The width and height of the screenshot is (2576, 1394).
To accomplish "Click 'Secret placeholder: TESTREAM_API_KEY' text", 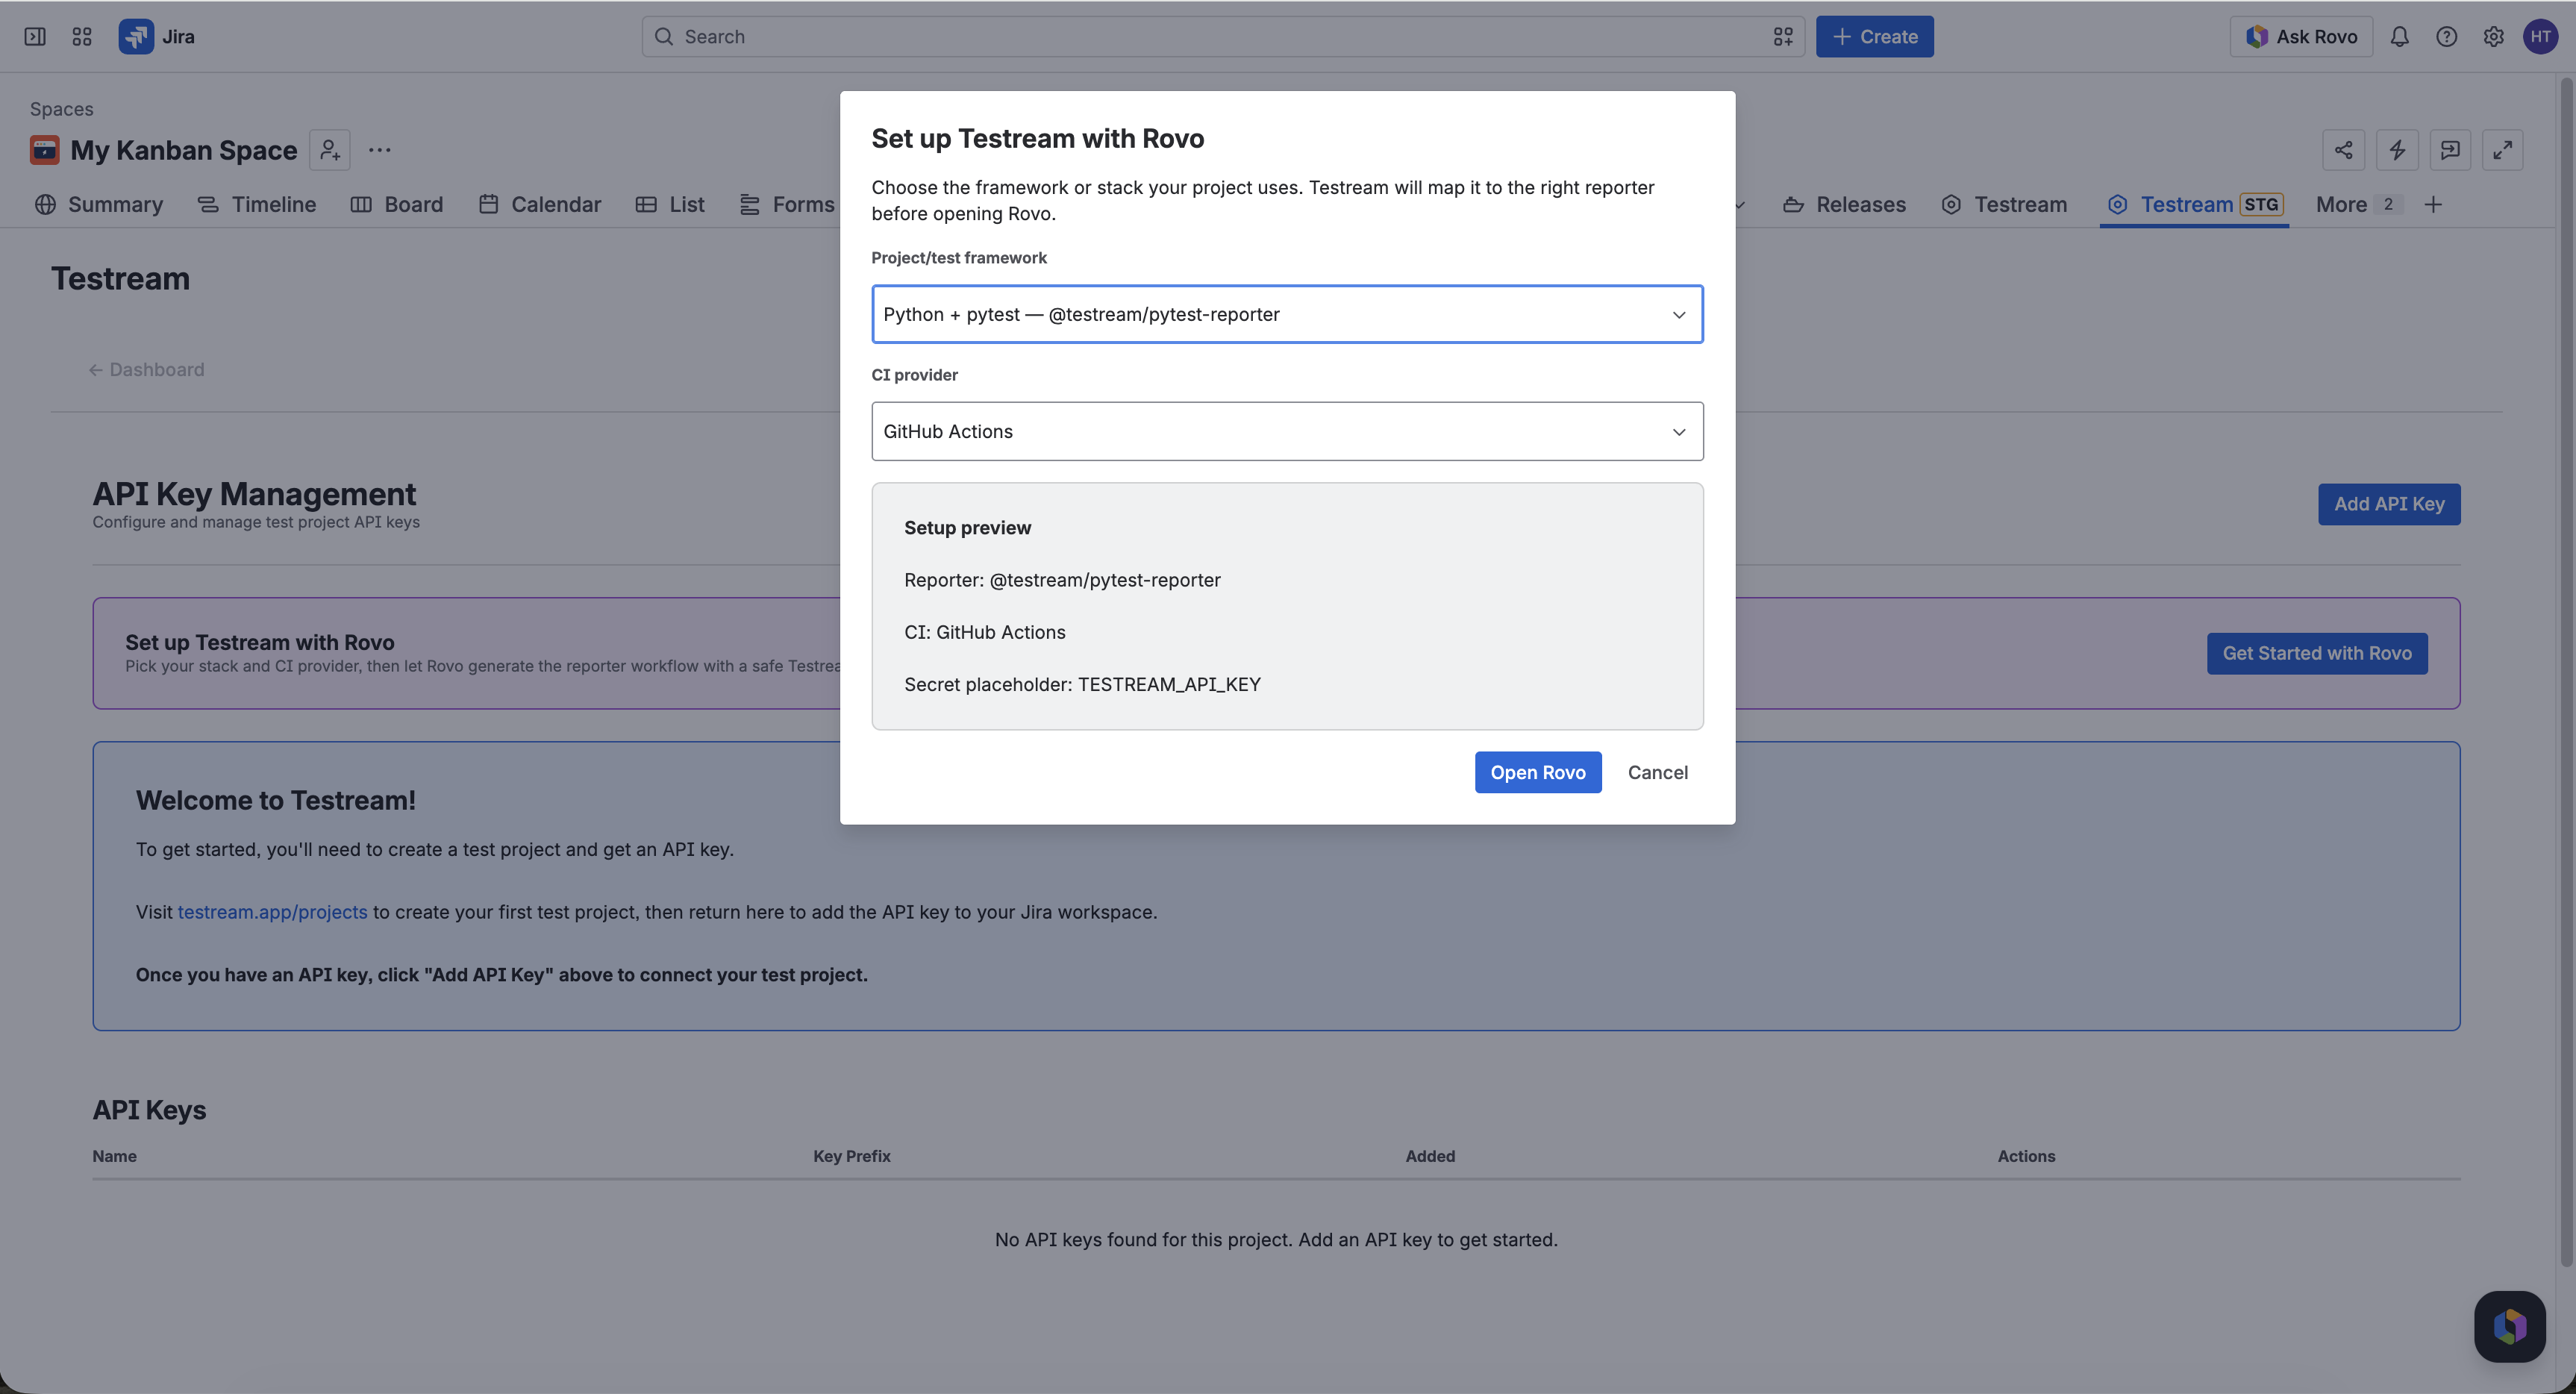I will point(1082,685).
